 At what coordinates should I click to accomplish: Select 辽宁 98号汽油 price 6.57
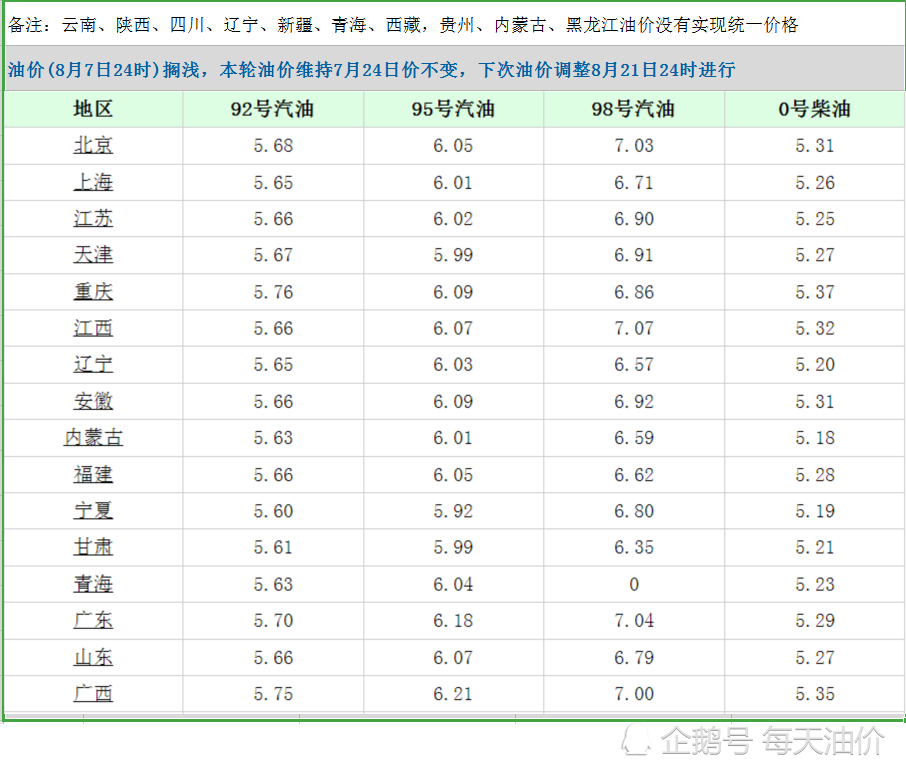pos(634,365)
